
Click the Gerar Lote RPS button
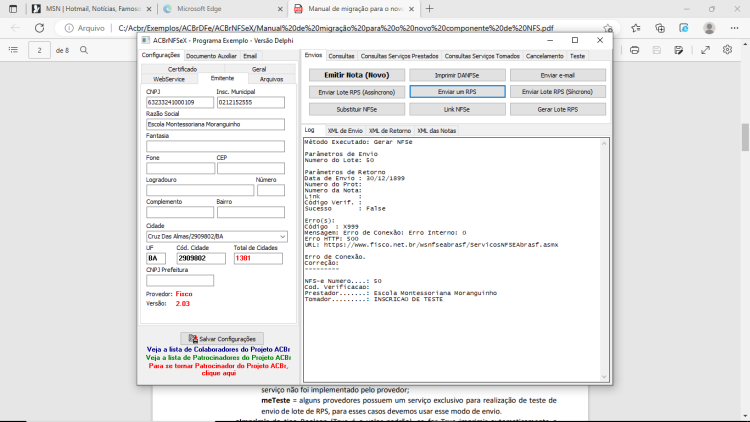click(558, 110)
